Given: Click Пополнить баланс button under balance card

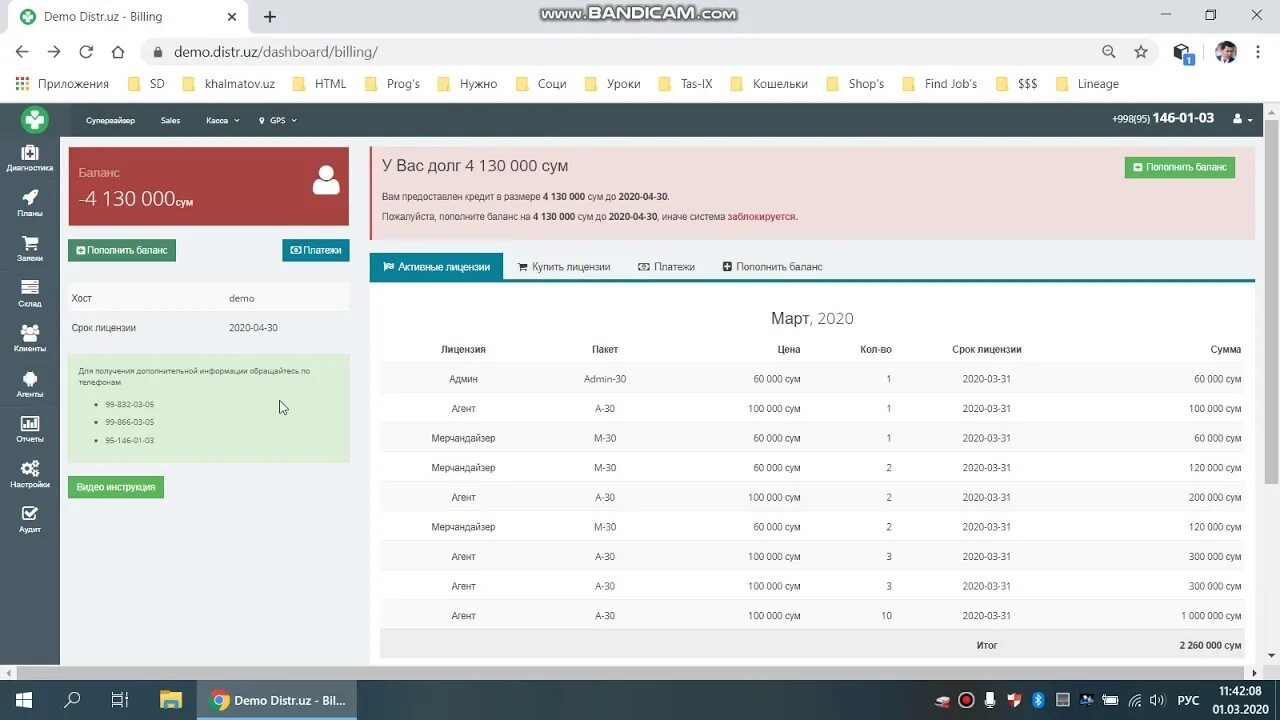Looking at the screenshot, I should point(122,250).
